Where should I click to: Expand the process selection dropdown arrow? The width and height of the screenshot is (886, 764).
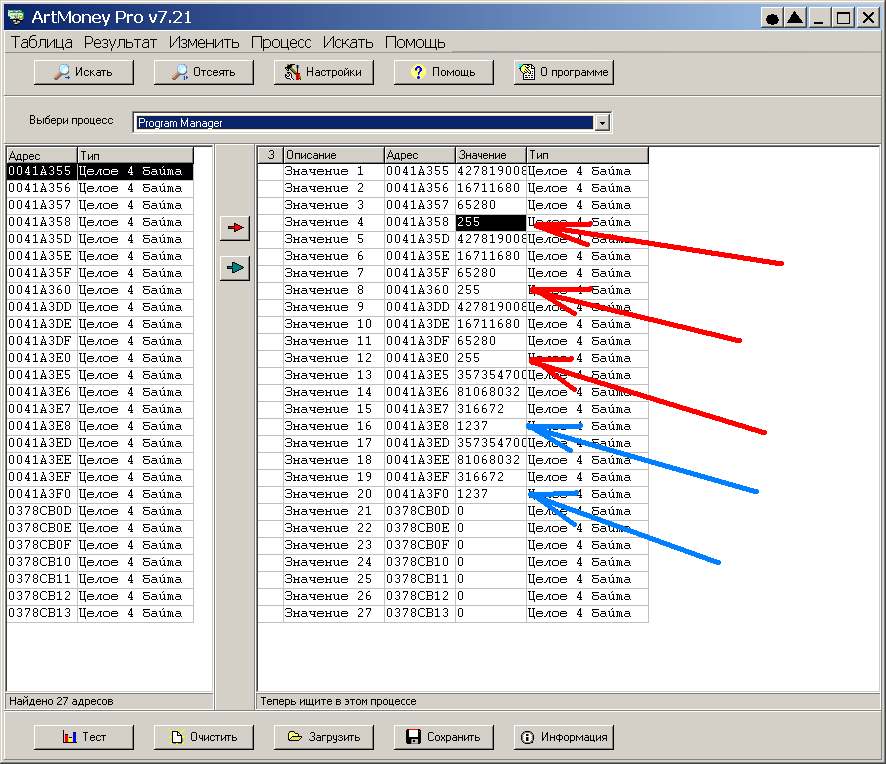click(602, 123)
